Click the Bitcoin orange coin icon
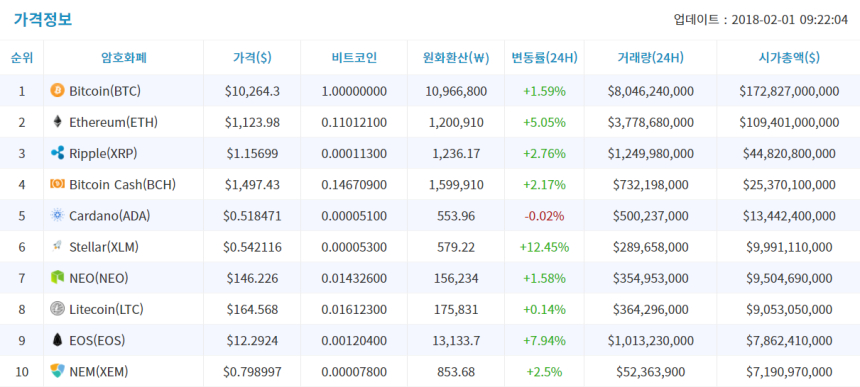 point(57,90)
